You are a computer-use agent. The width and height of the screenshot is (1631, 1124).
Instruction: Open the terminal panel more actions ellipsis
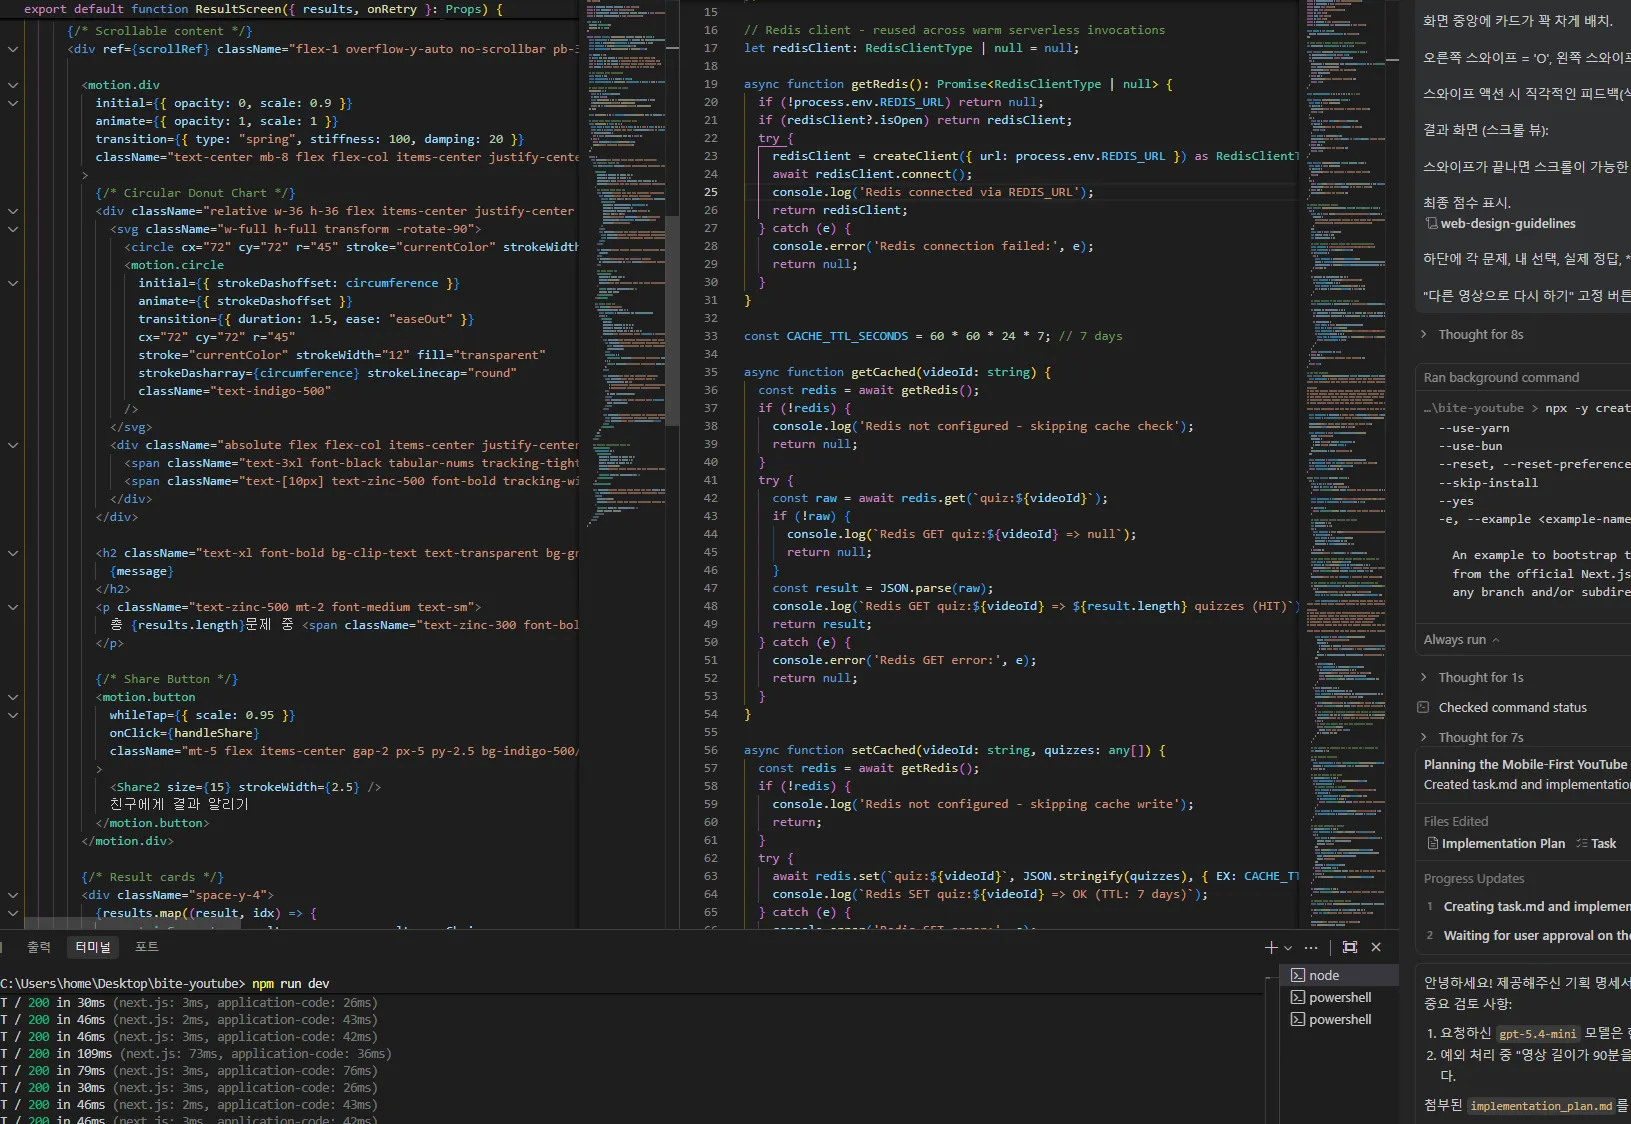pyautogui.click(x=1311, y=947)
